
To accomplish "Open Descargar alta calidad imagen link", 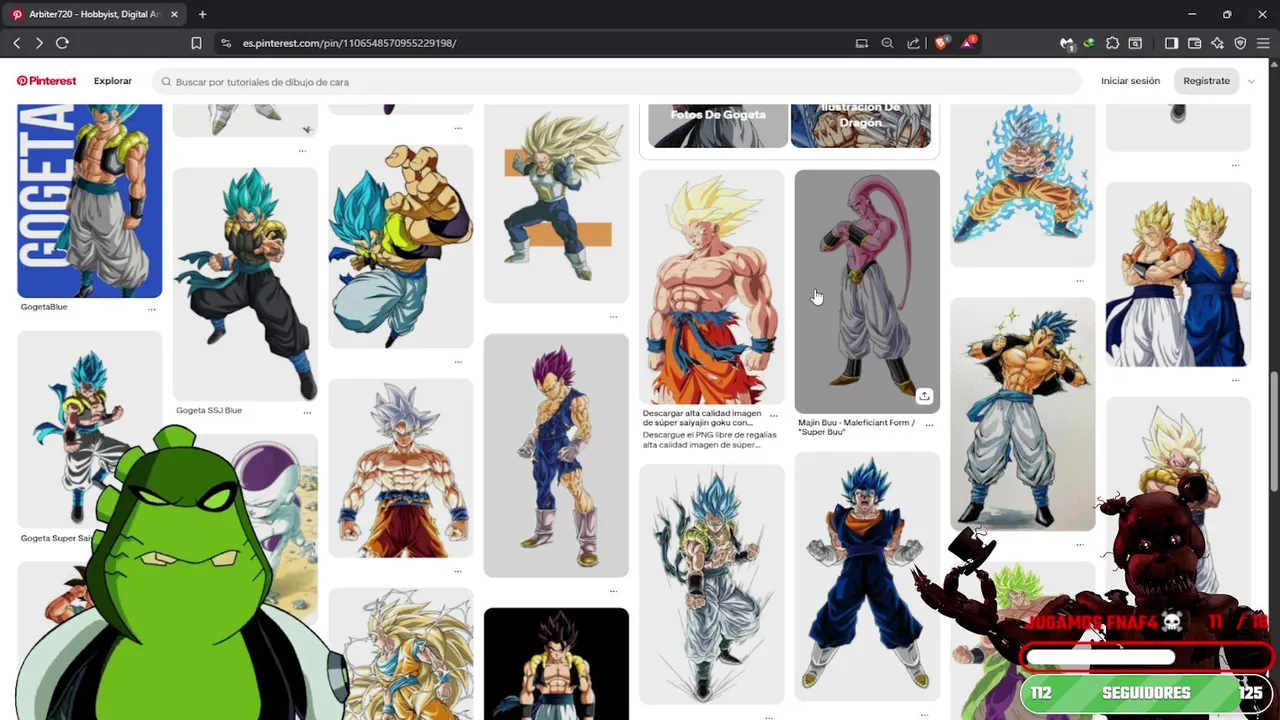I will click(x=702, y=418).
